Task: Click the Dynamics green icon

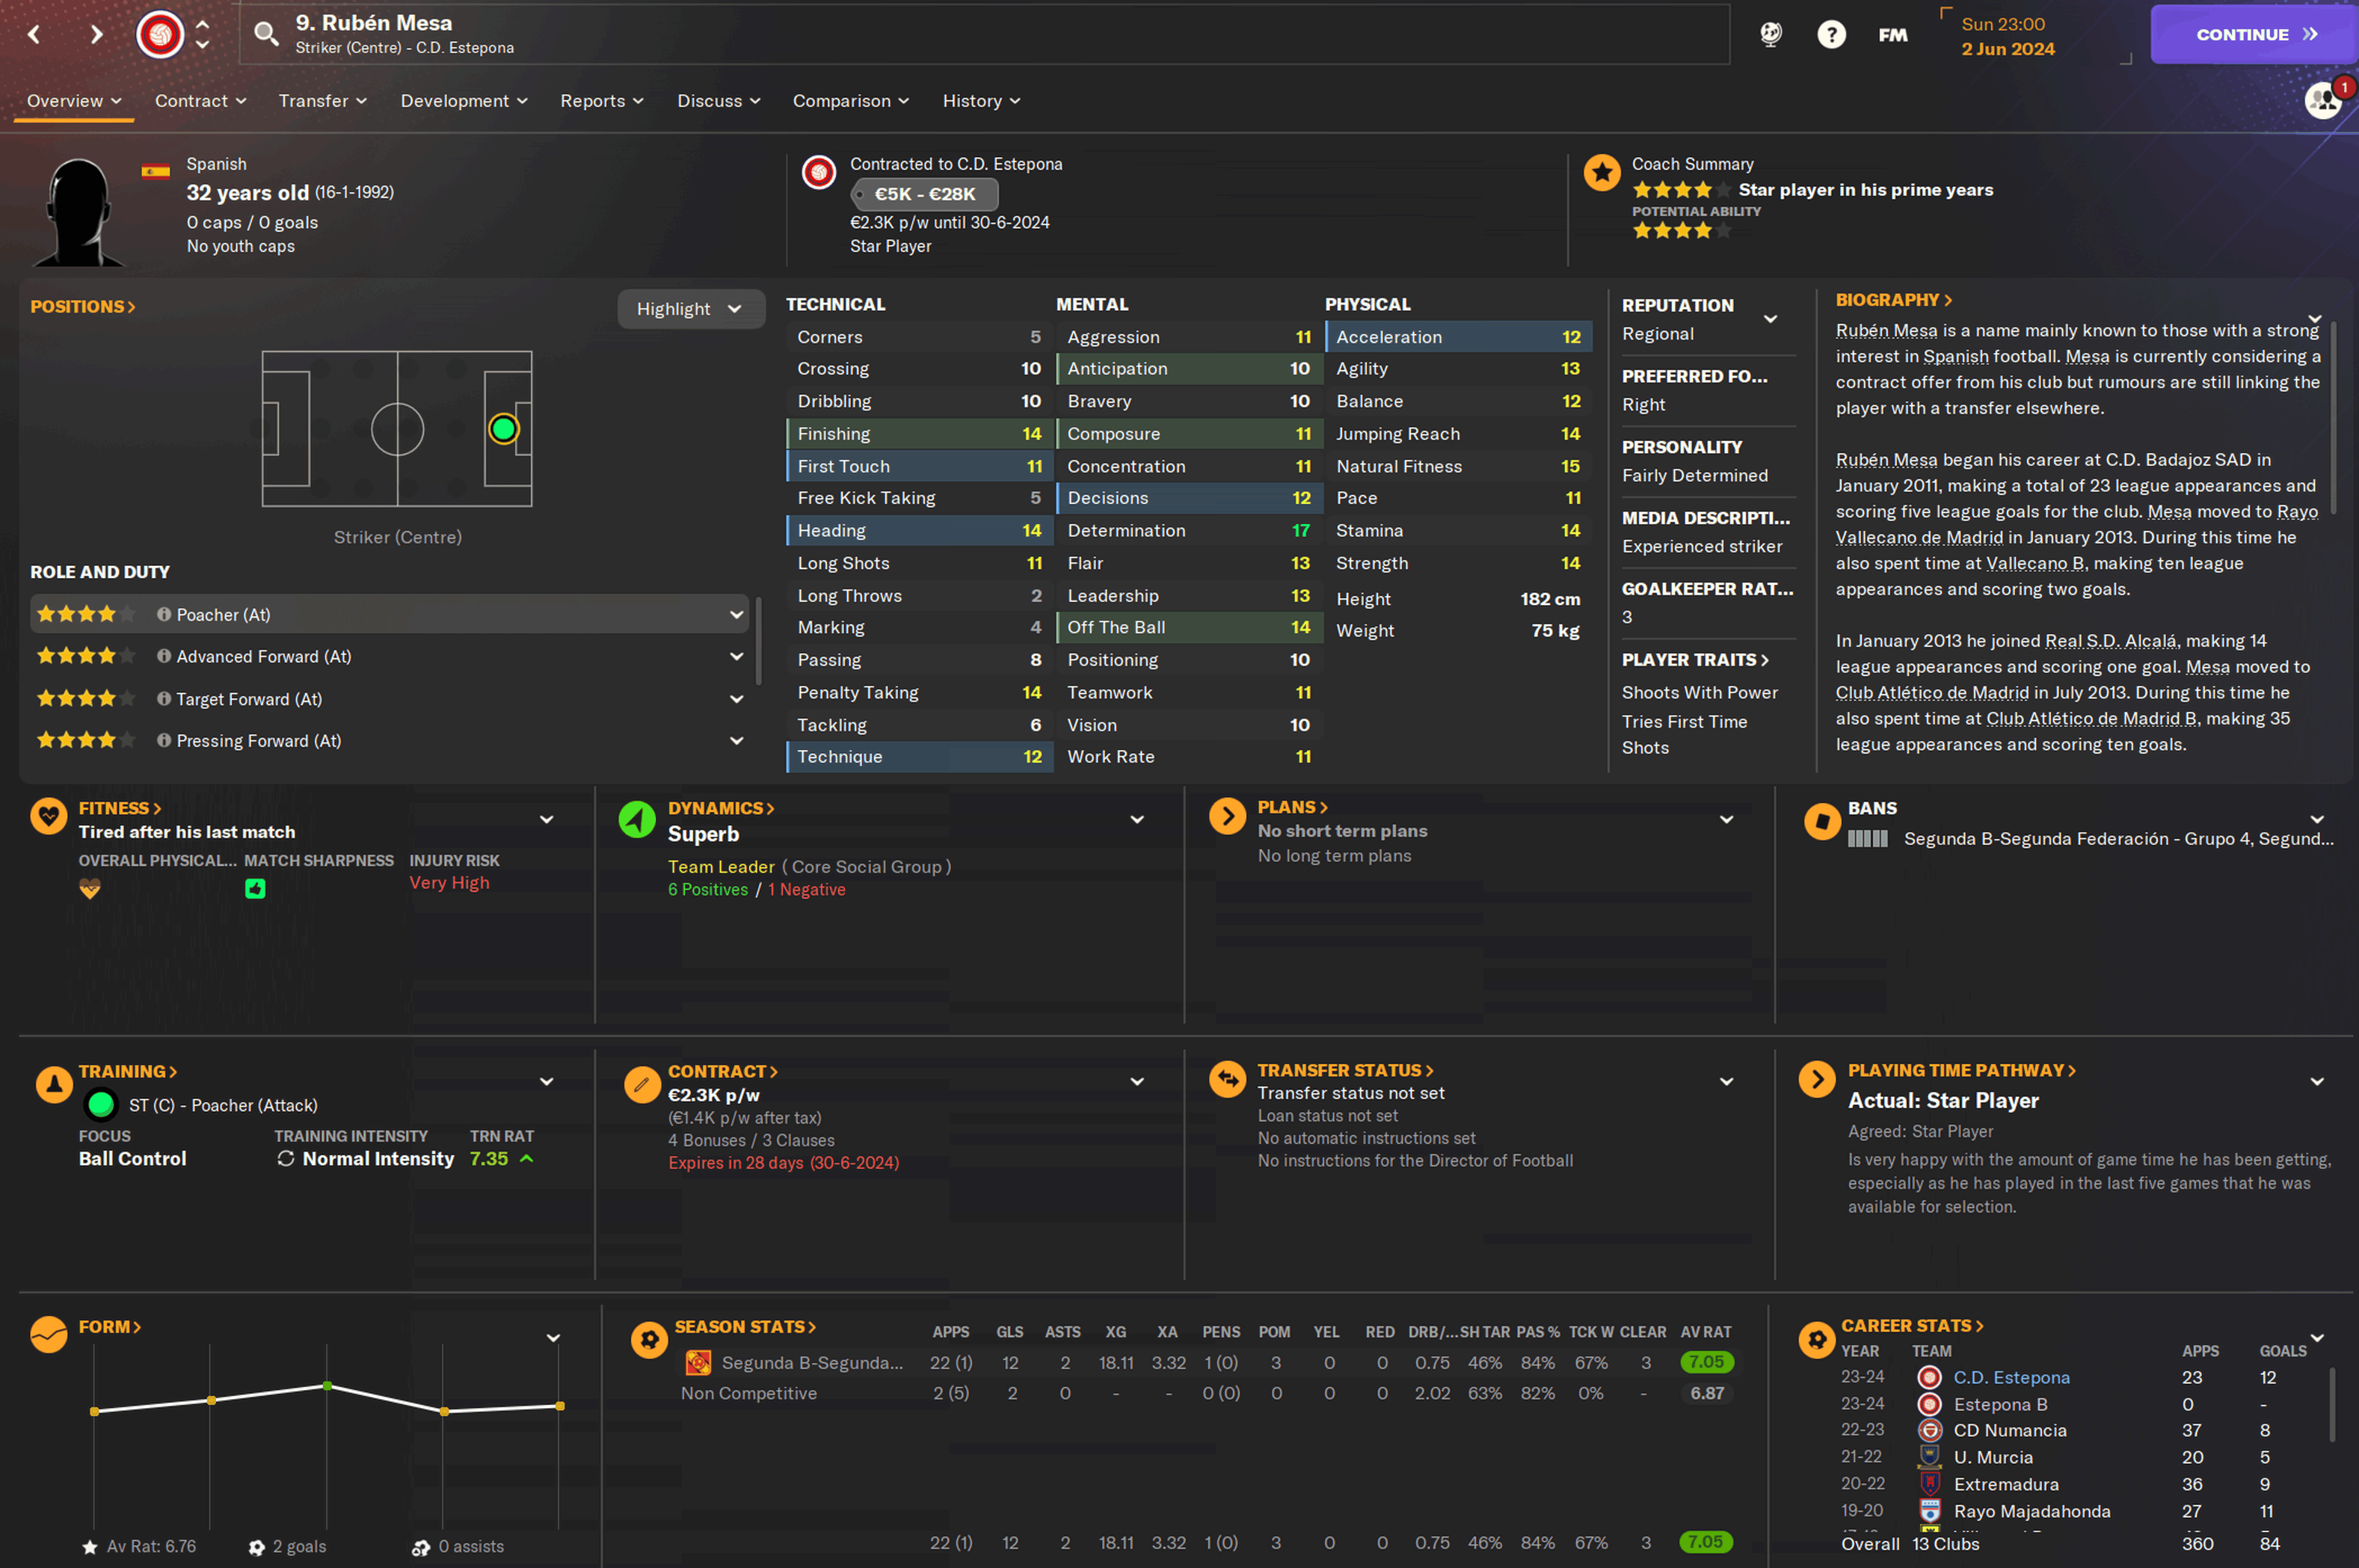Action: point(637,819)
